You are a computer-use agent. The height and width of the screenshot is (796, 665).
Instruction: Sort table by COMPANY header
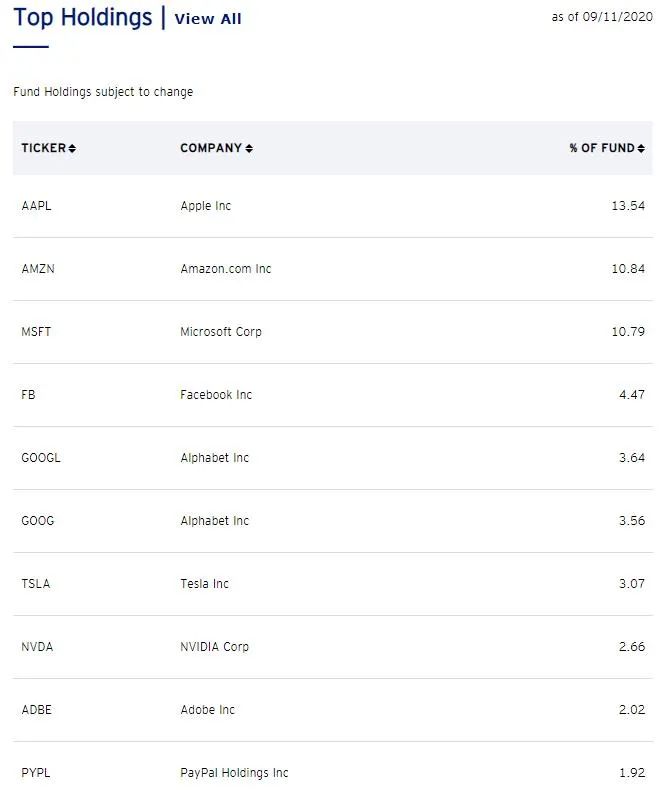click(211, 148)
